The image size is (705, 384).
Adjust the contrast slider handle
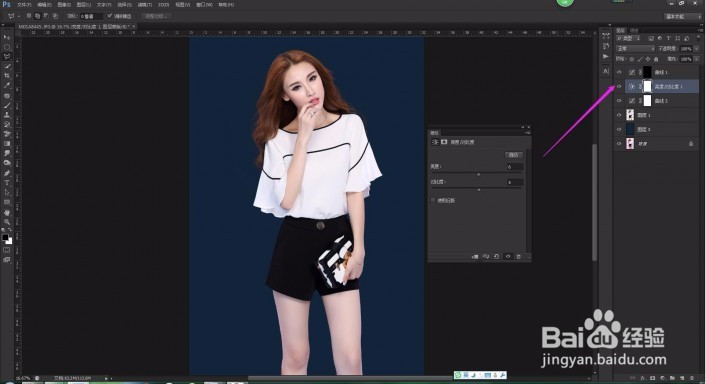[x=479, y=190]
